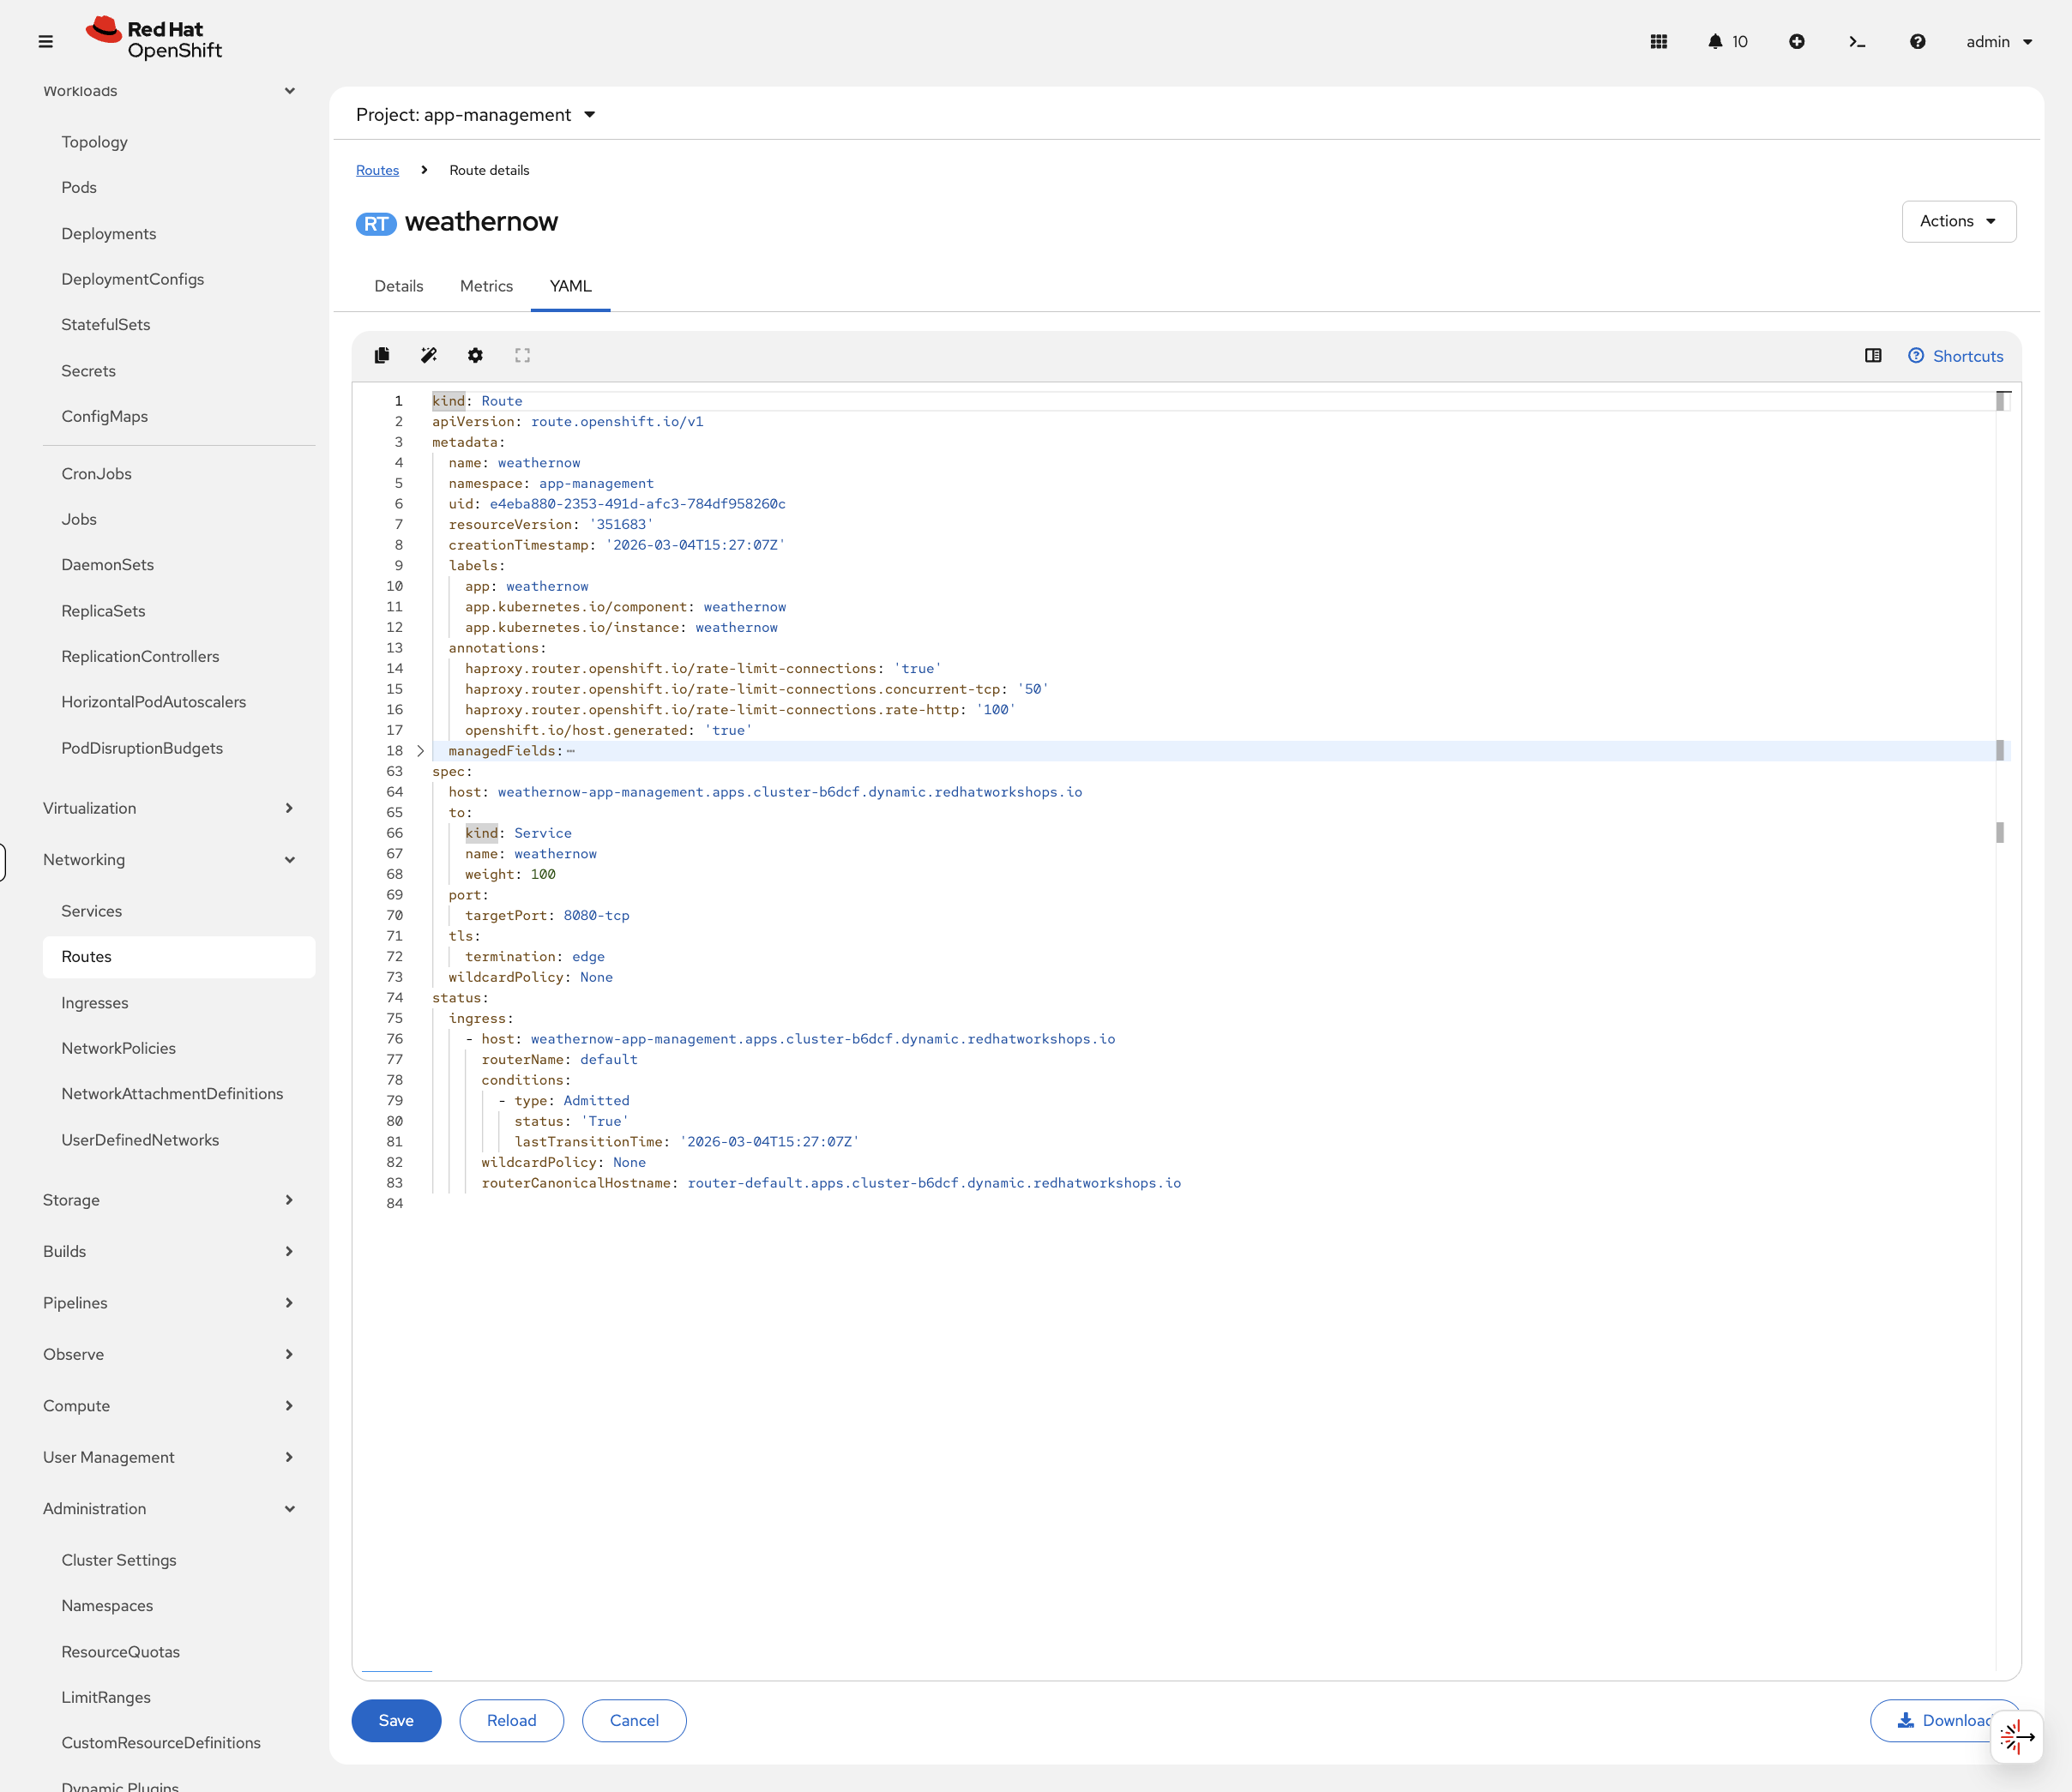Image resolution: width=2072 pixels, height=1792 pixels.
Task: Navigate back via the Routes breadcrumb link
Action: point(377,170)
